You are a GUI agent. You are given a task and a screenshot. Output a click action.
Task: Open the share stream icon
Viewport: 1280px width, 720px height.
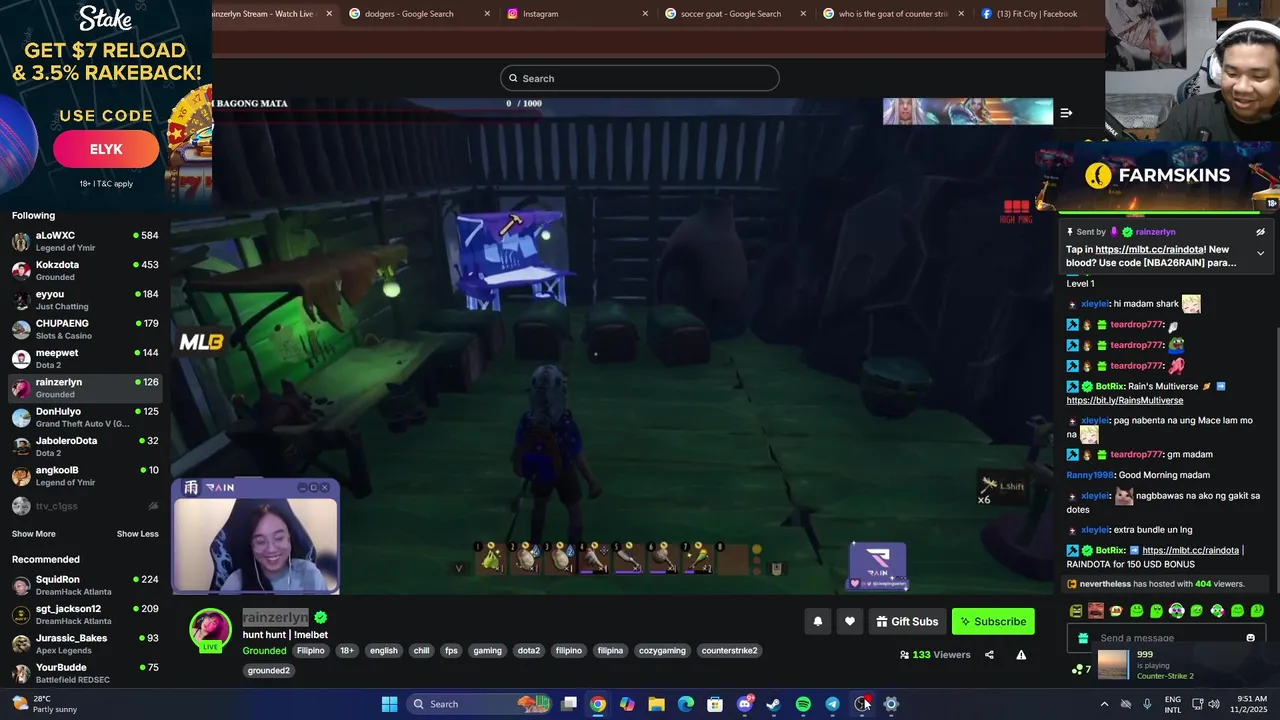click(x=989, y=655)
